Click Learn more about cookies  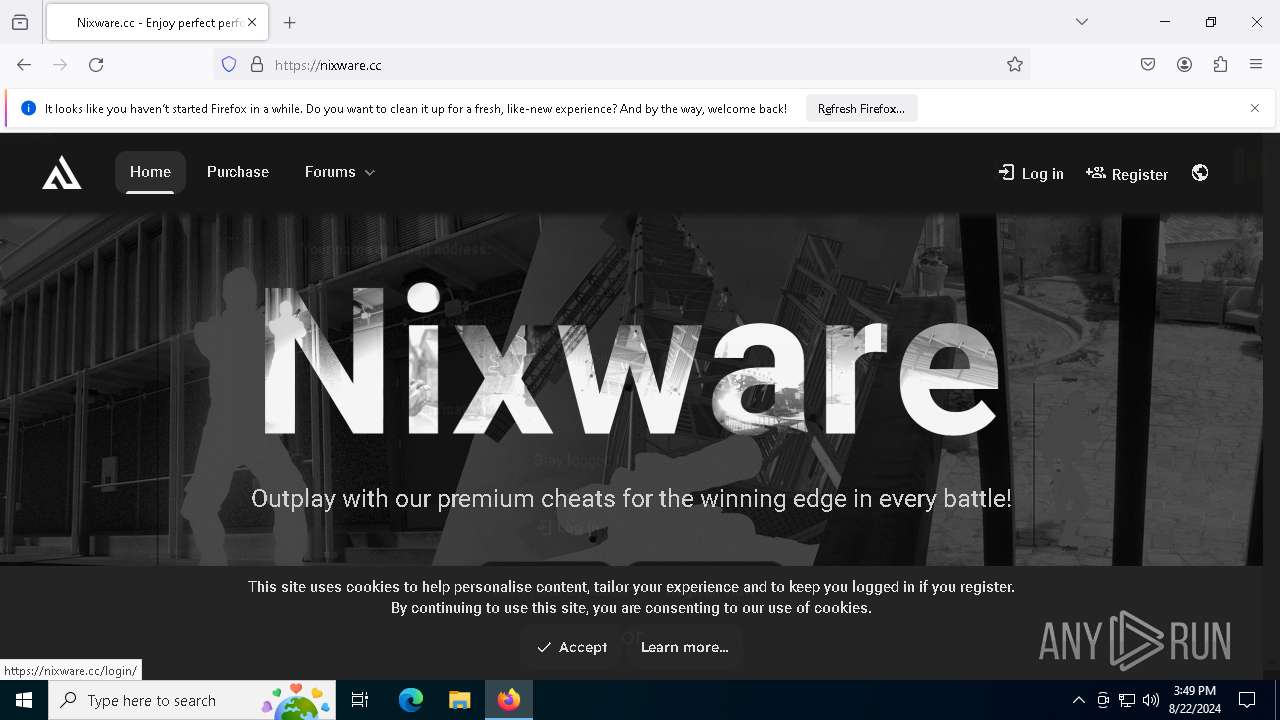[x=684, y=647]
